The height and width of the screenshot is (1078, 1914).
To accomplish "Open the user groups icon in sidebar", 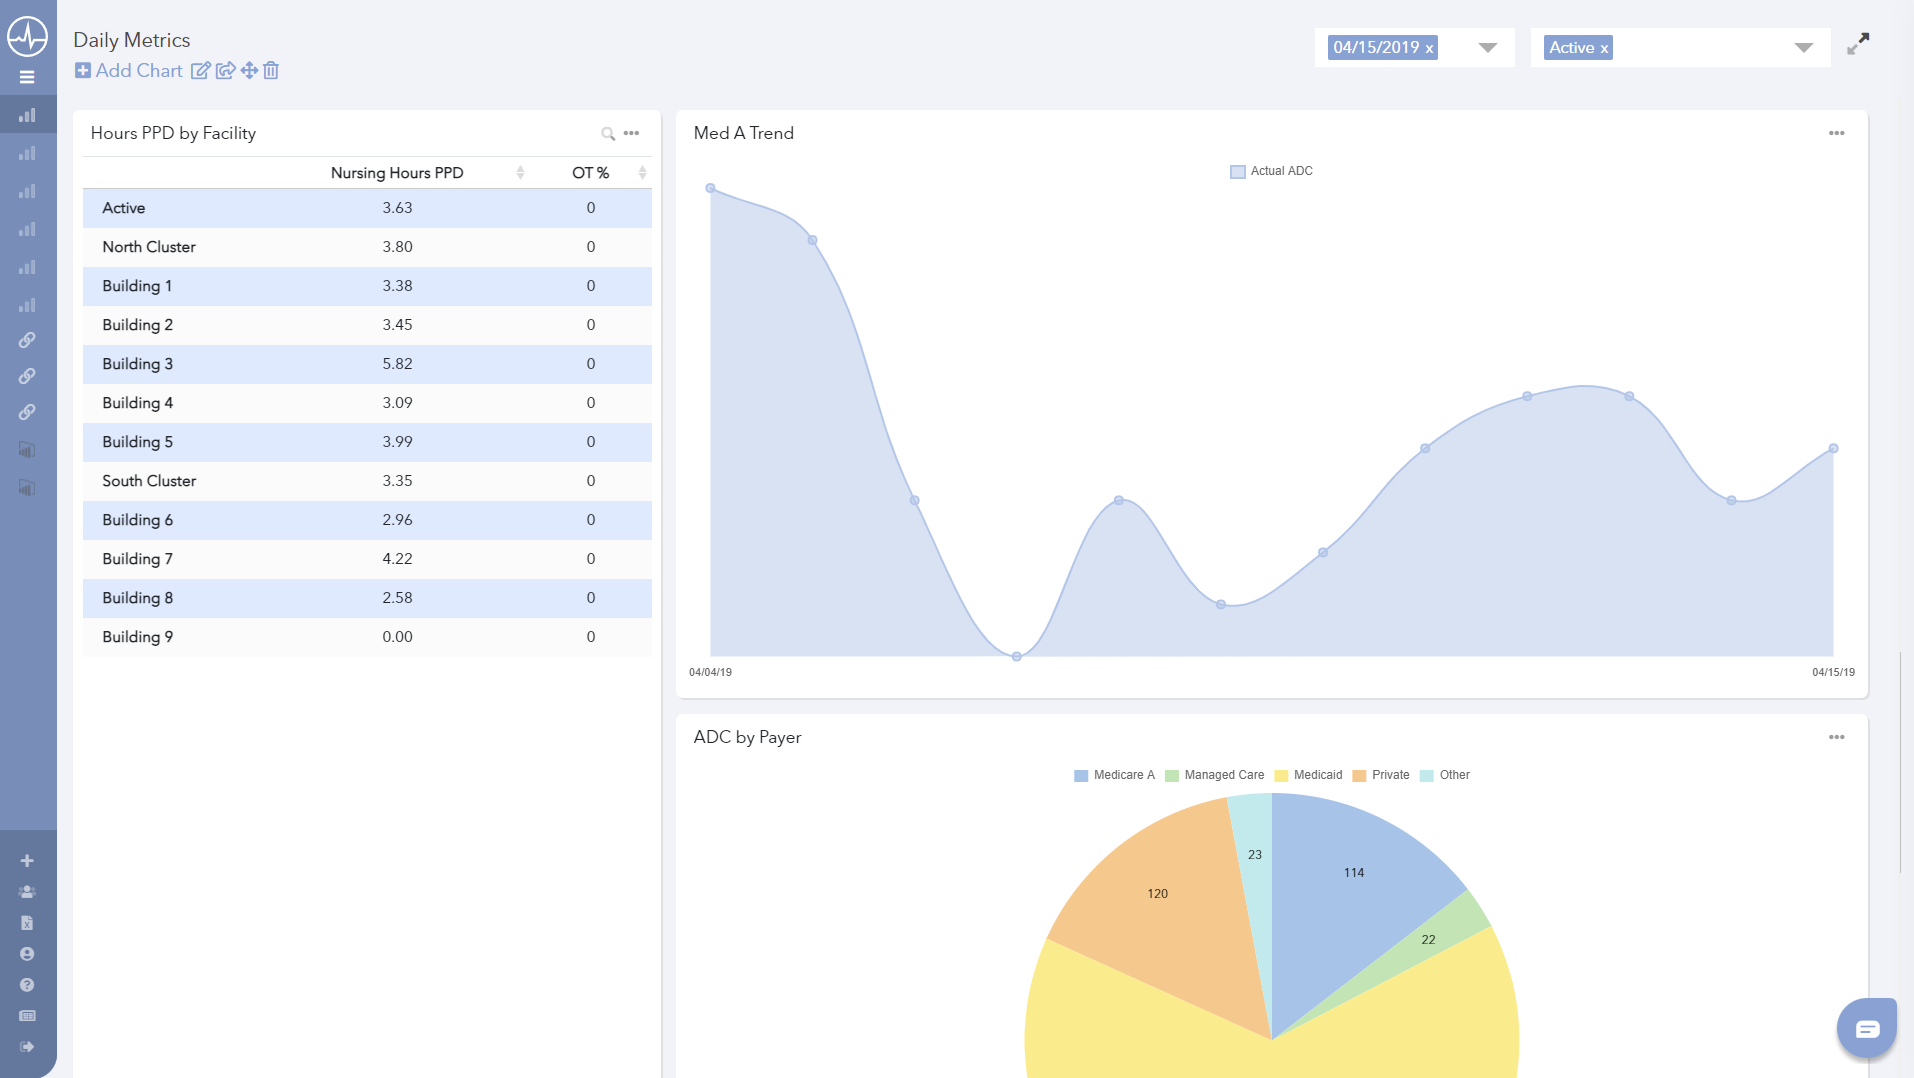I will [27, 891].
